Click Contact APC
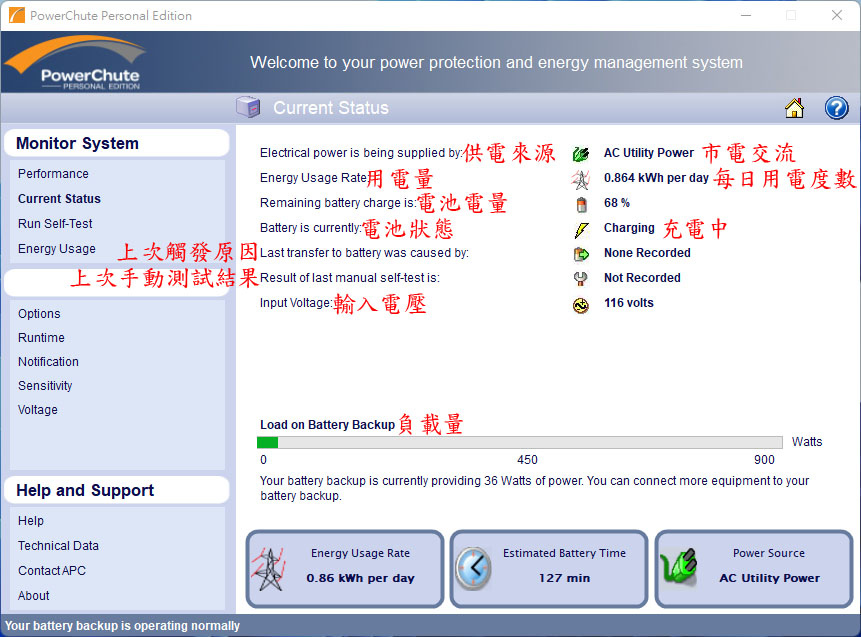Image resolution: width=861 pixels, height=637 pixels. pyautogui.click(x=52, y=571)
